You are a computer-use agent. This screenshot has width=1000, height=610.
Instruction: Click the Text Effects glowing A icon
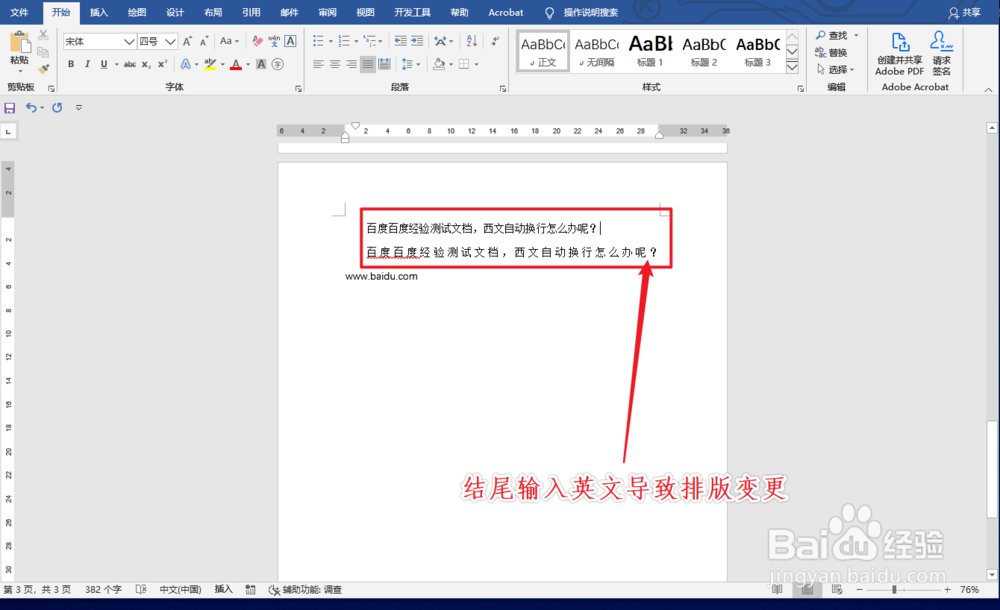[x=186, y=64]
